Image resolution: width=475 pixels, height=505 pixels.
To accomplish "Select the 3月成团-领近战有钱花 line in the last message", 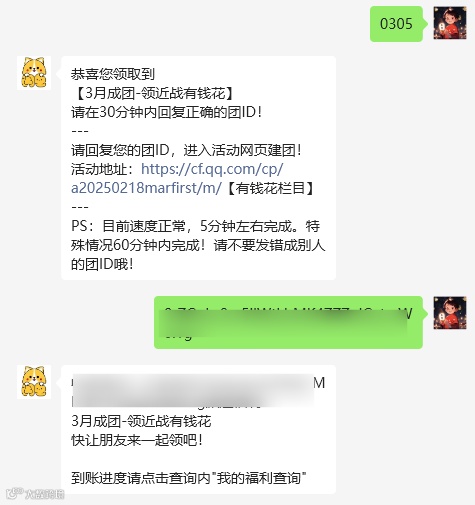I will pyautogui.click(x=141, y=421).
